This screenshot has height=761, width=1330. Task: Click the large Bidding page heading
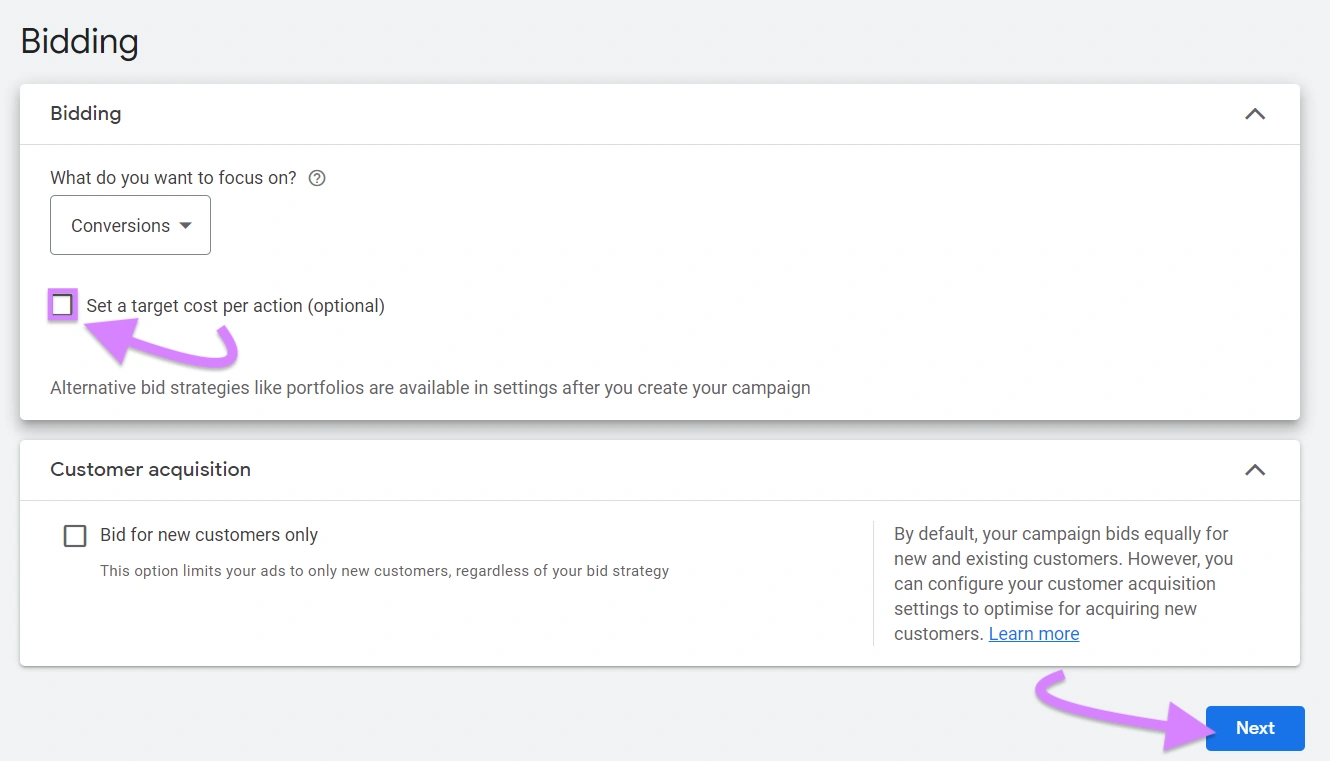coord(79,42)
